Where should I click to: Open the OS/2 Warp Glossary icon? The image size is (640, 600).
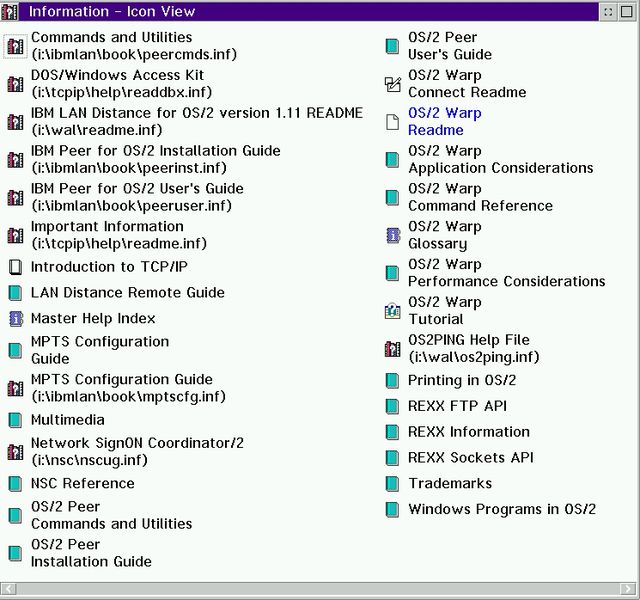393,236
